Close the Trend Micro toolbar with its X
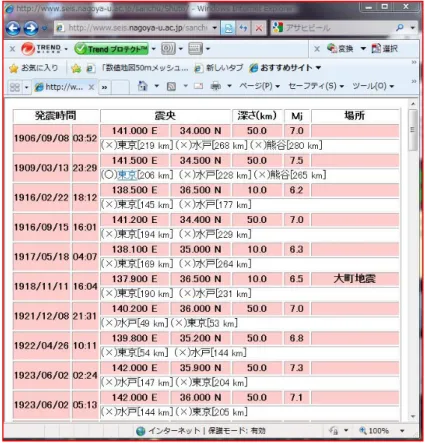Screen dimensions: 425x443 click(12, 49)
